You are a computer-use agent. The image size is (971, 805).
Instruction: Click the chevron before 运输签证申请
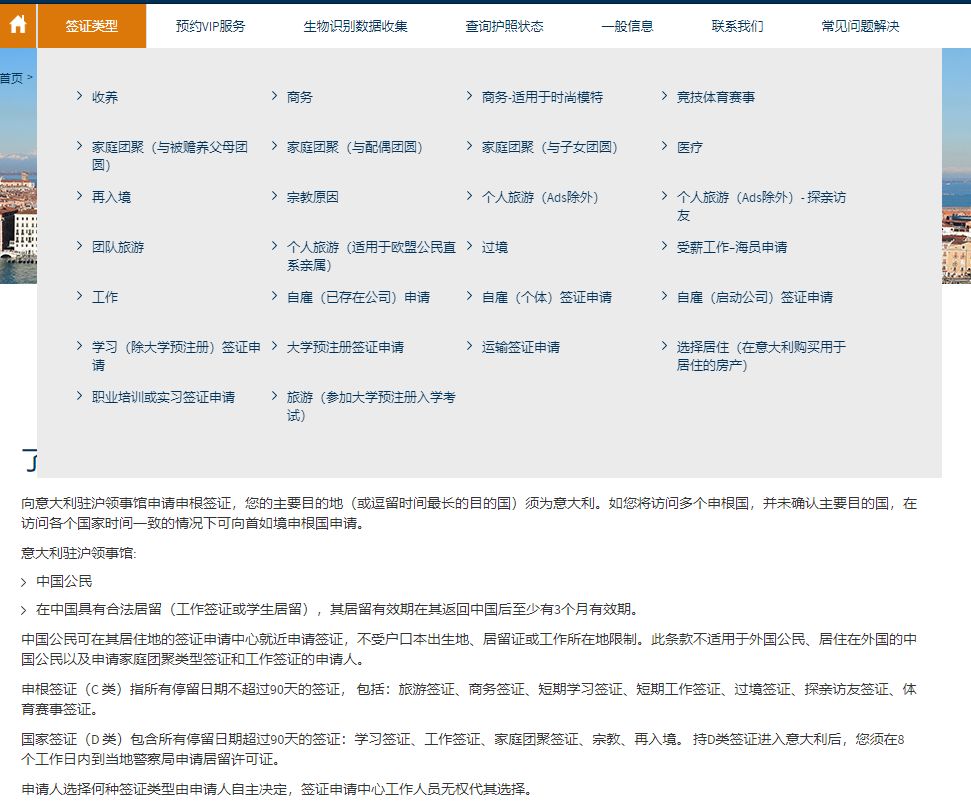pos(469,346)
